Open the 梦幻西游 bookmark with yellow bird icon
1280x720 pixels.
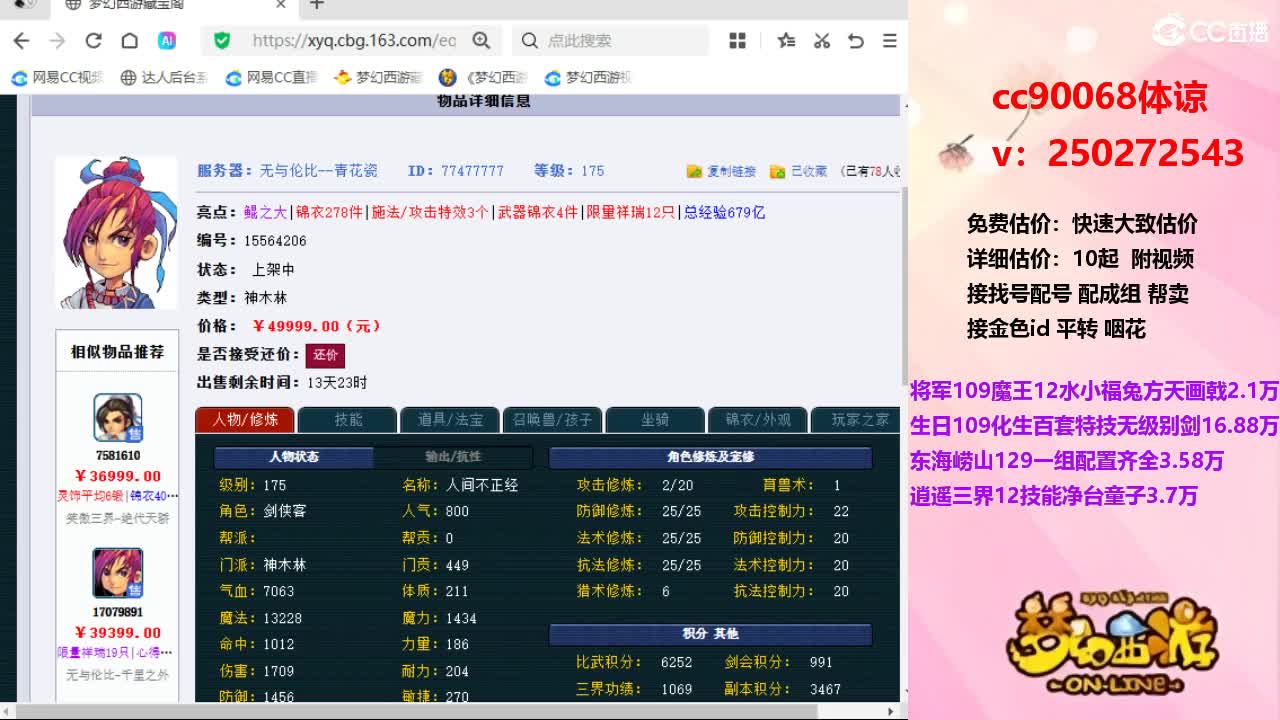(x=379, y=78)
